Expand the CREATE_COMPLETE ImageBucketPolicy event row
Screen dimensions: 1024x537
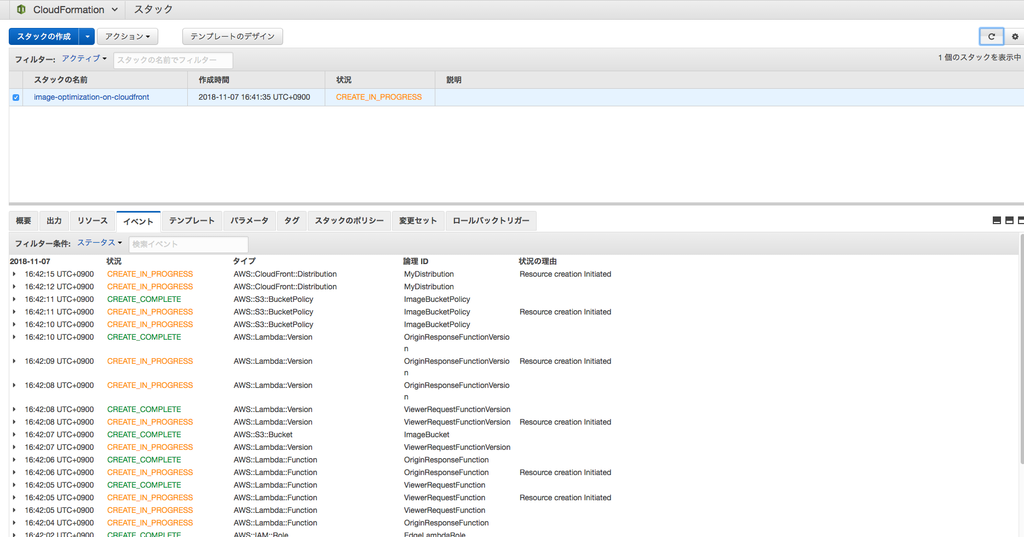[x=14, y=299]
